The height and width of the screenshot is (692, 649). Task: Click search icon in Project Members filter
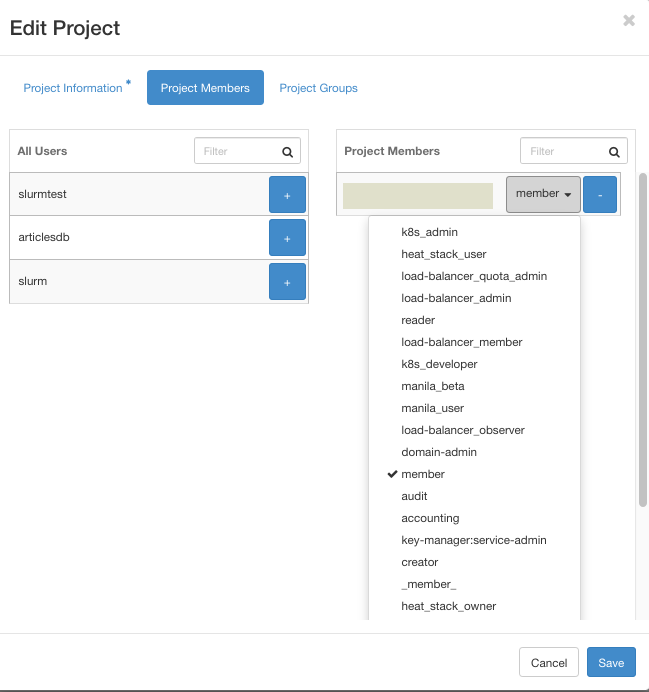point(614,152)
